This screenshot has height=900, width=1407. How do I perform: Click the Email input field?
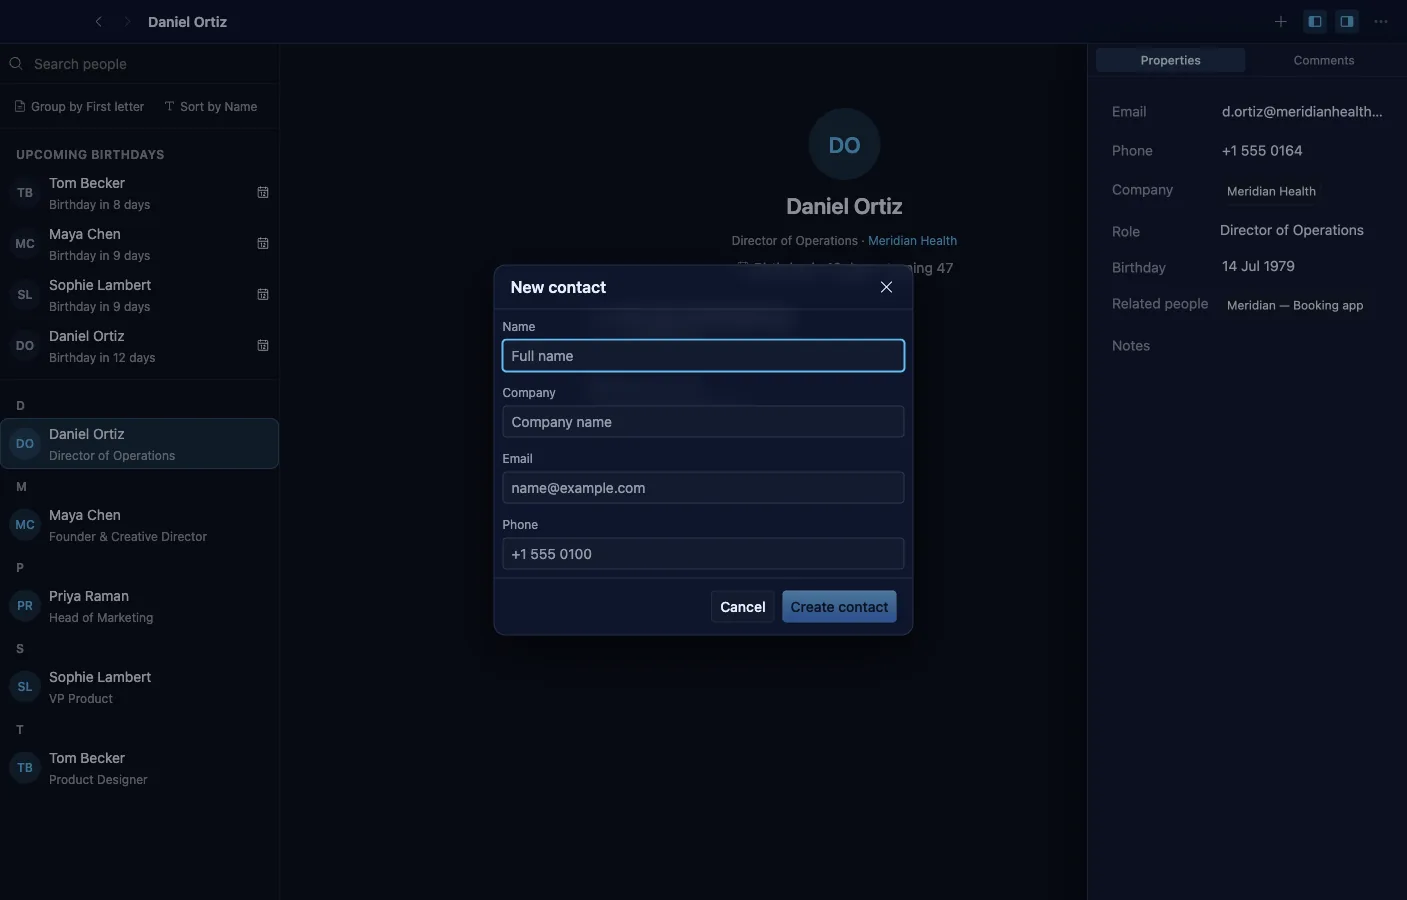(703, 488)
